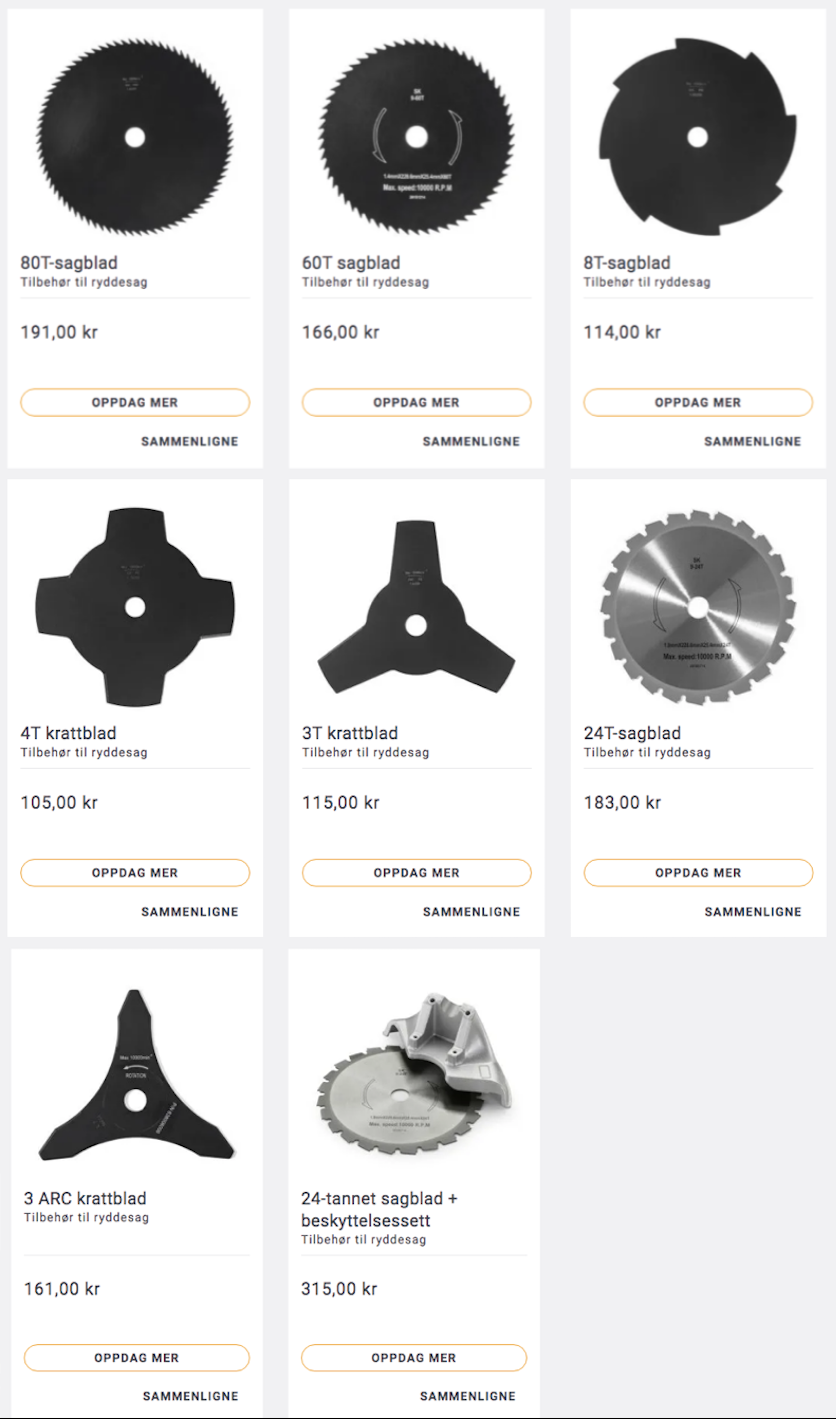Open the 24T-sagblad product title
836x1419 pixels.
click(x=632, y=733)
